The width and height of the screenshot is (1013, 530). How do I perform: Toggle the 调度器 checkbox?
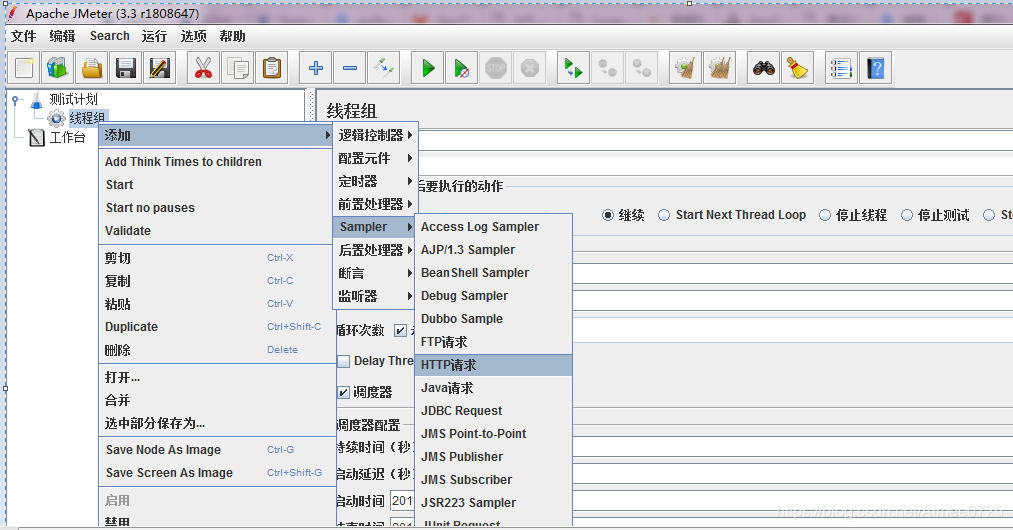(x=344, y=392)
